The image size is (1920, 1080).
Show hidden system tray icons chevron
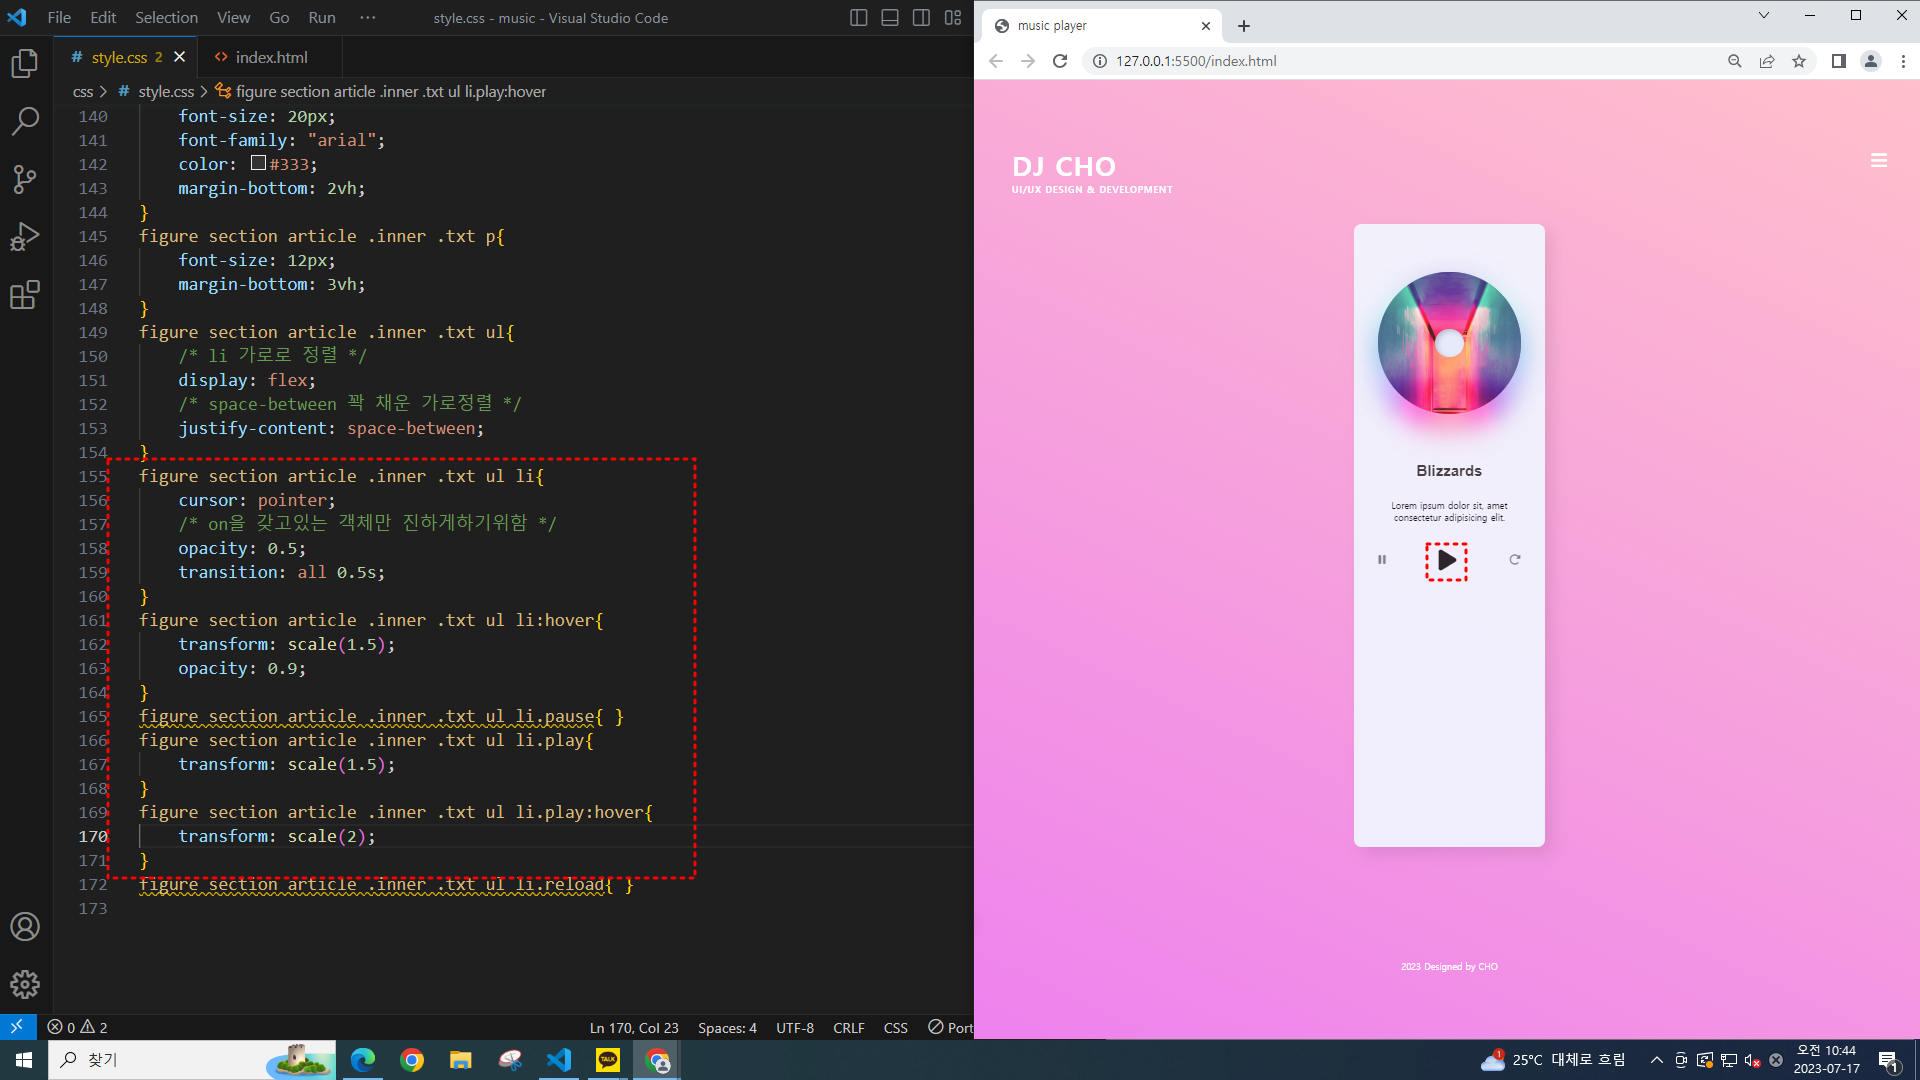tap(1656, 1060)
